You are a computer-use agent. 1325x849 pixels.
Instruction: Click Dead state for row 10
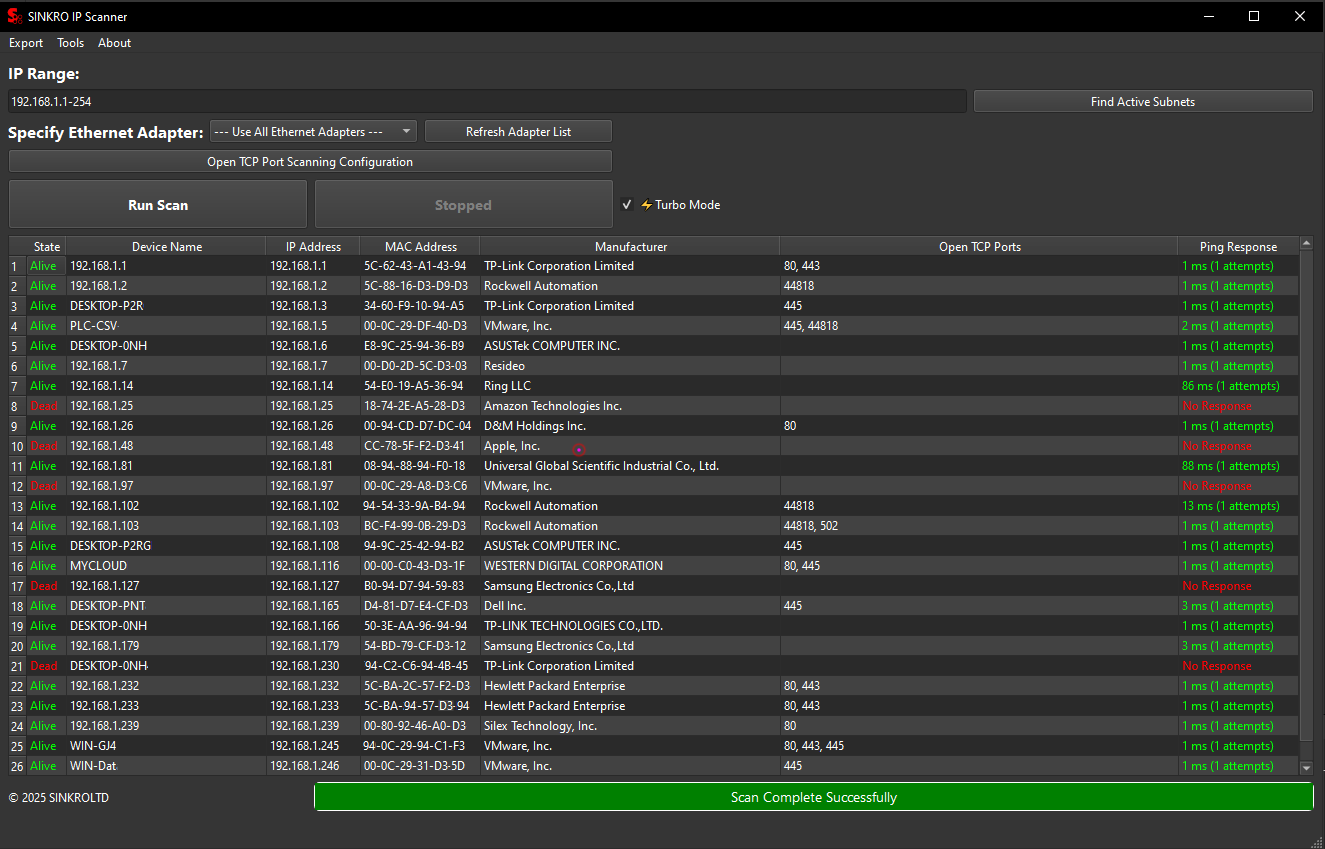point(44,446)
